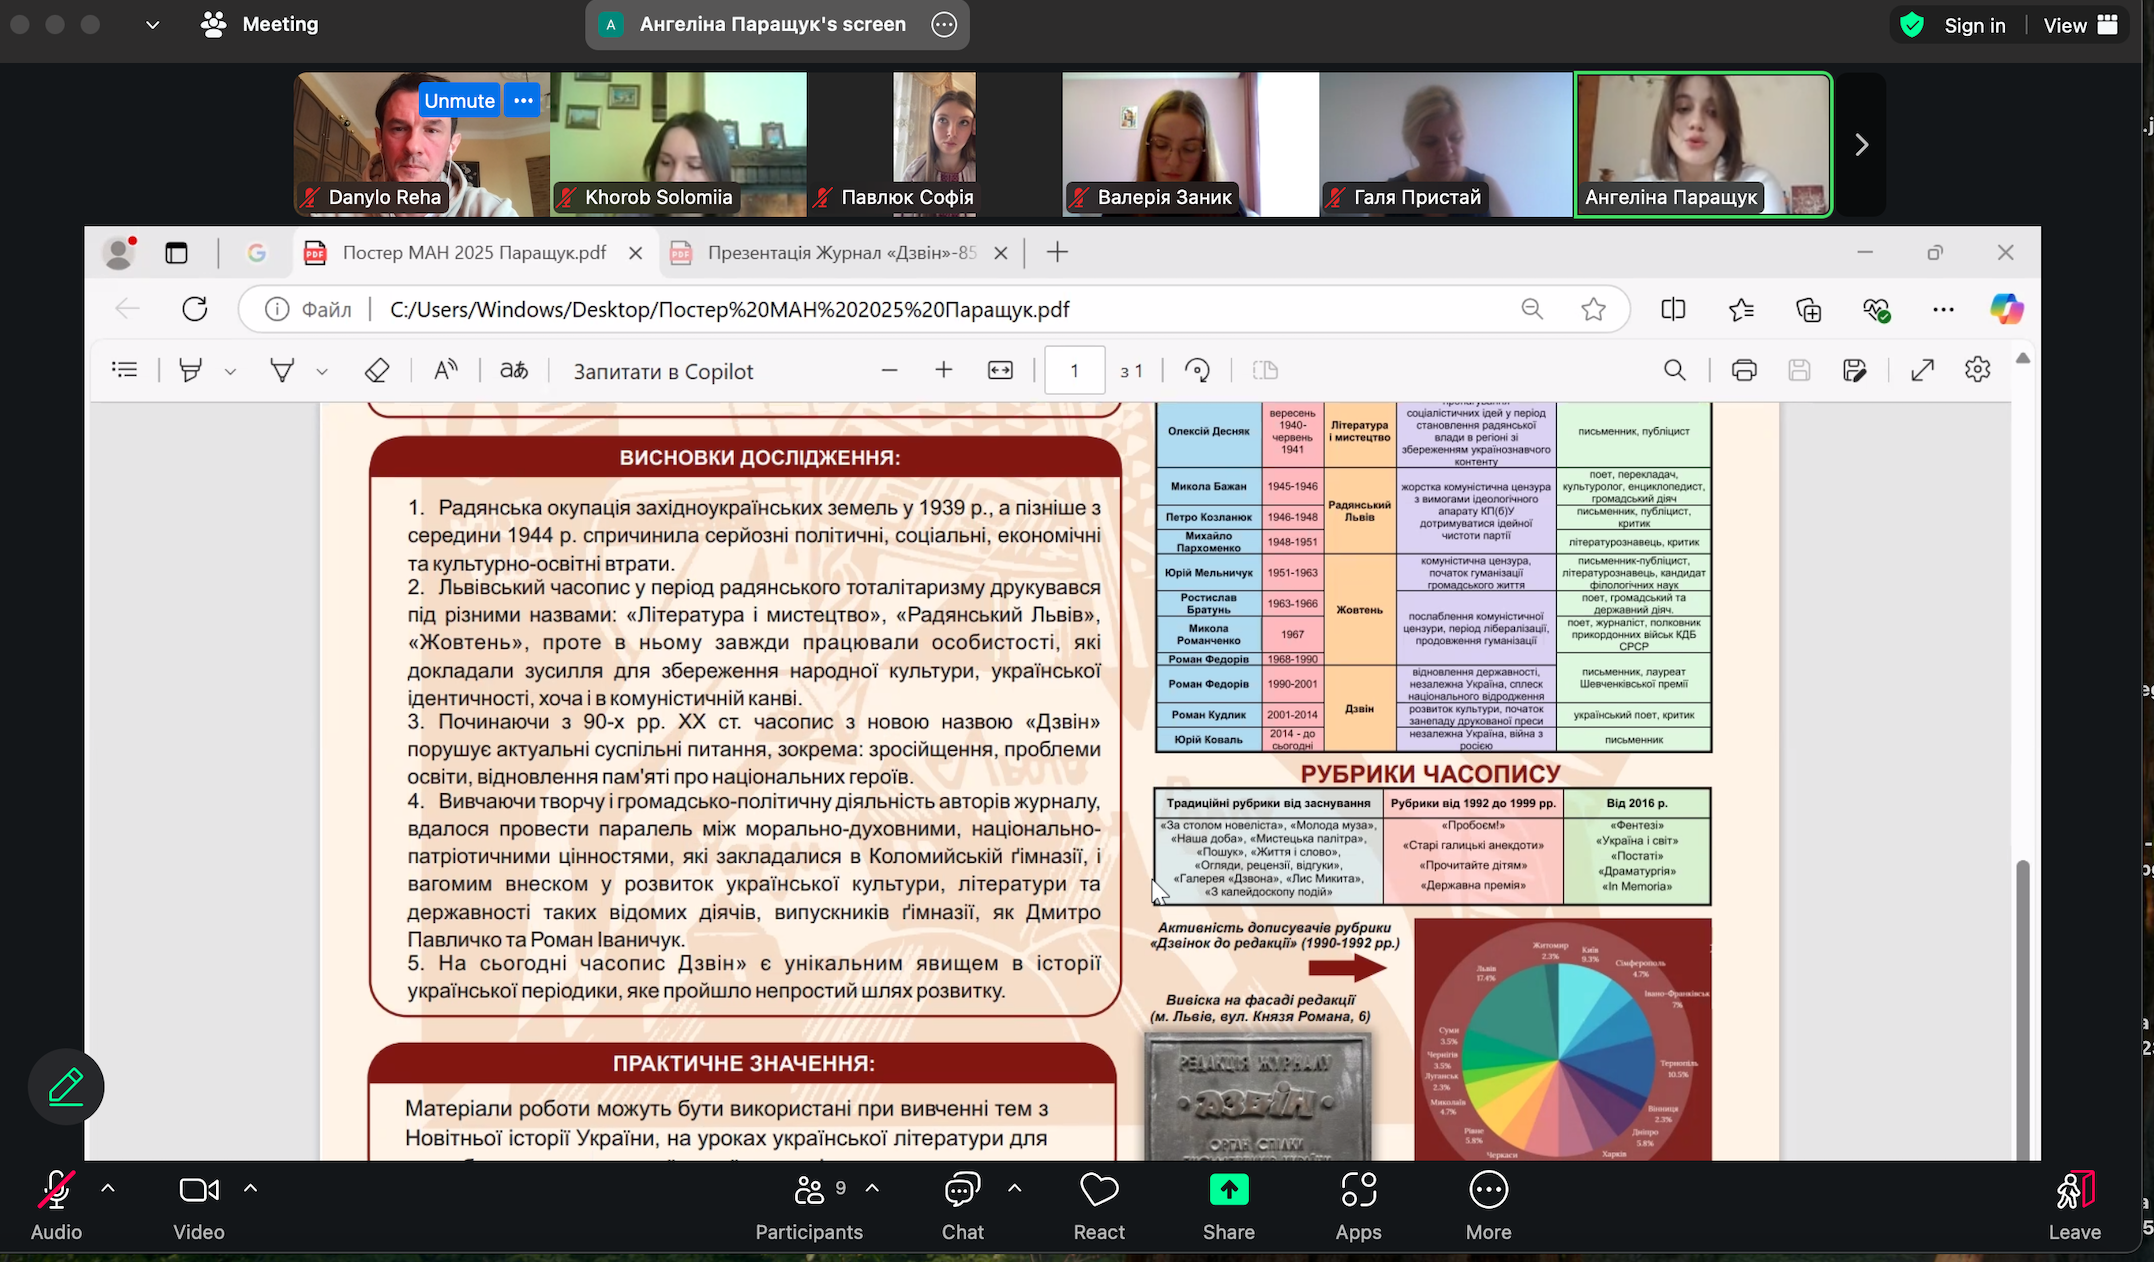Unmute Danylo Reha's microphone
2154x1262 pixels.
459,100
